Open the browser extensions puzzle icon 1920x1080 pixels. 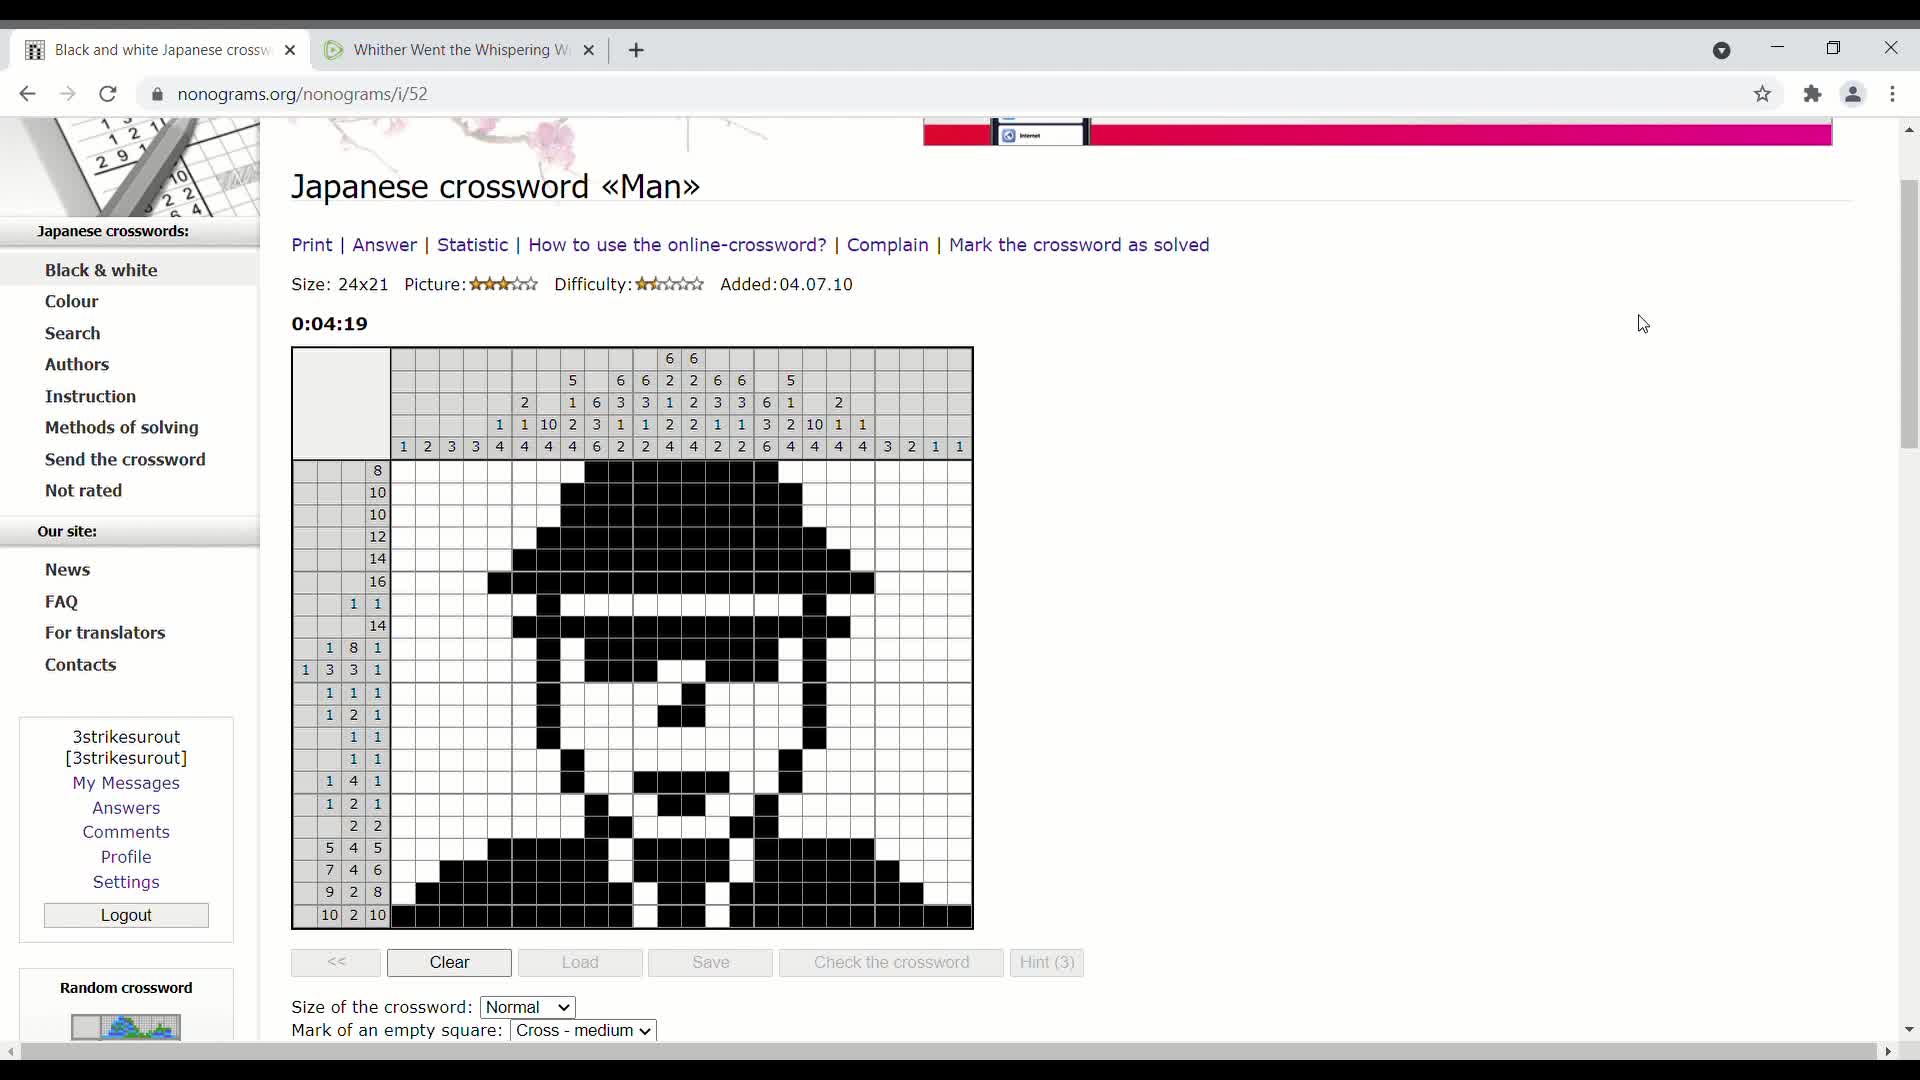1812,94
